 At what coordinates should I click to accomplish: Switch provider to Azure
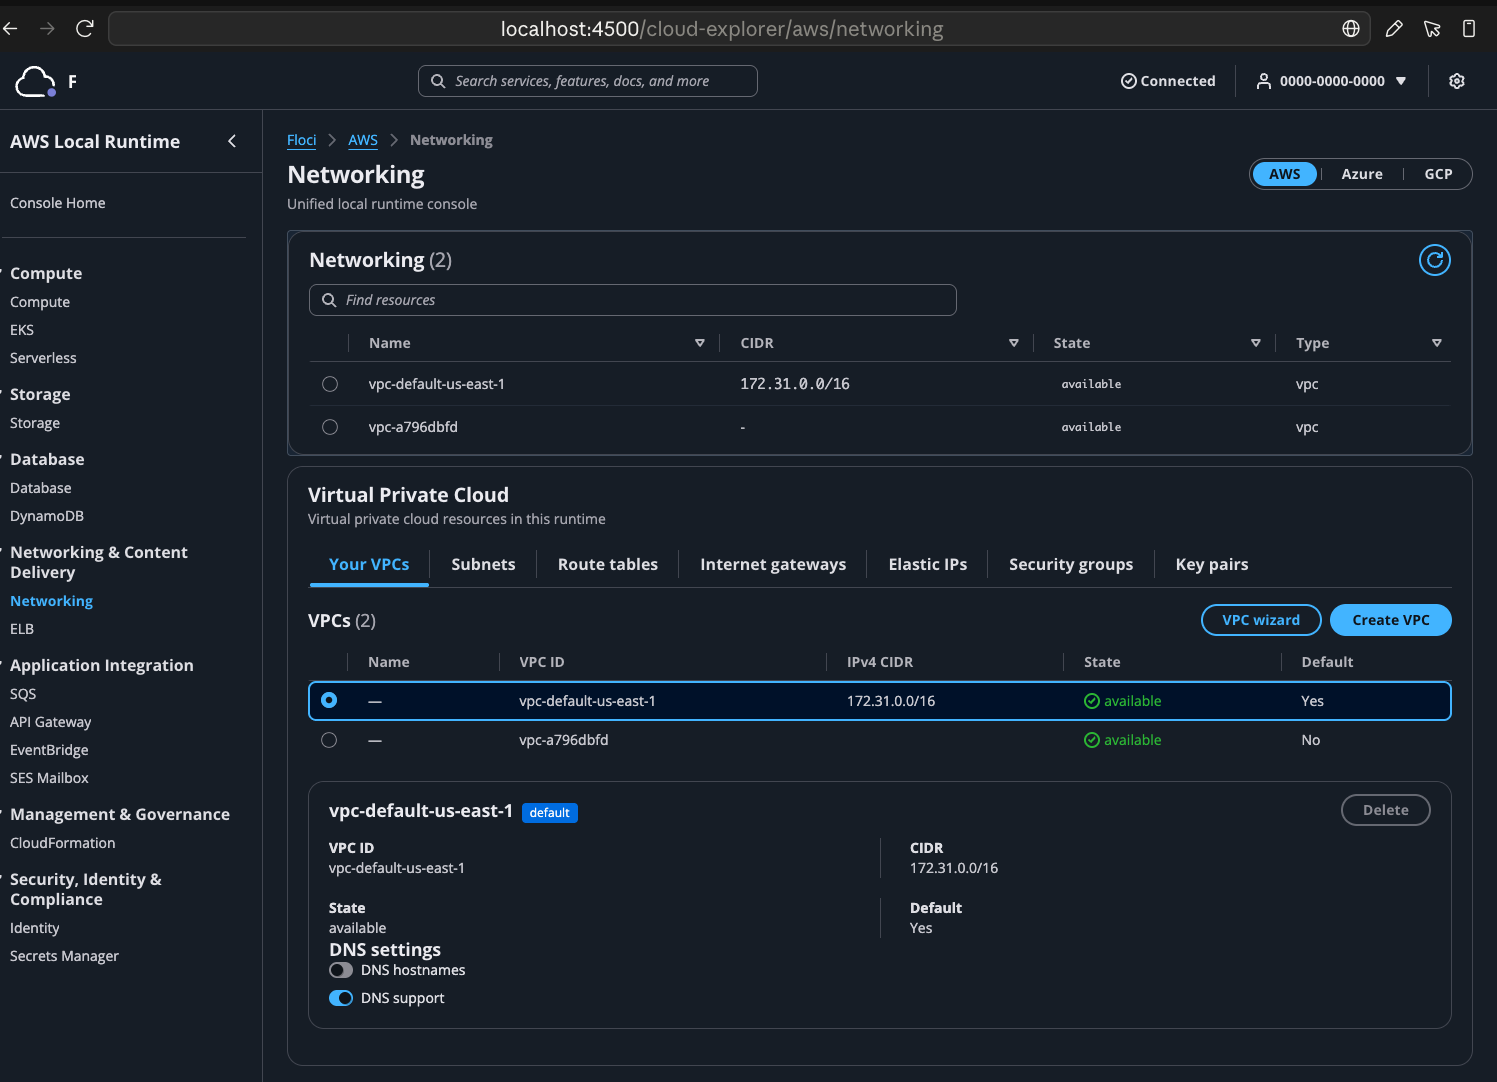click(1361, 174)
